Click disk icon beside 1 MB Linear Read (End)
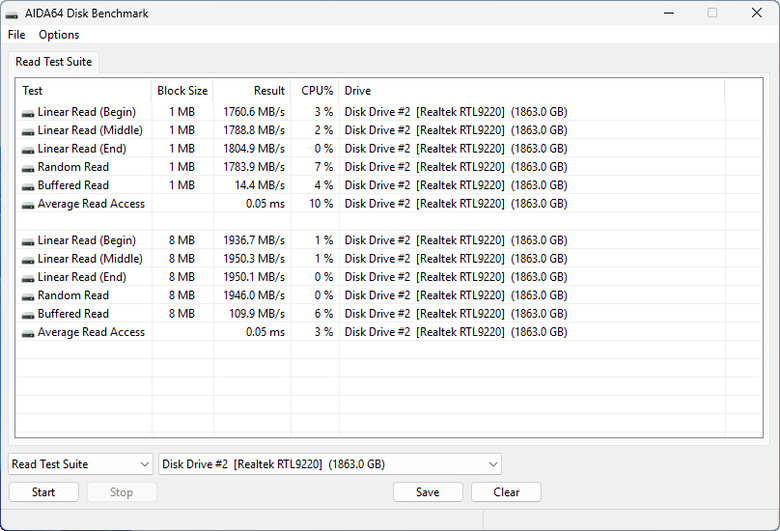The height and width of the screenshot is (531, 780). click(x=28, y=150)
